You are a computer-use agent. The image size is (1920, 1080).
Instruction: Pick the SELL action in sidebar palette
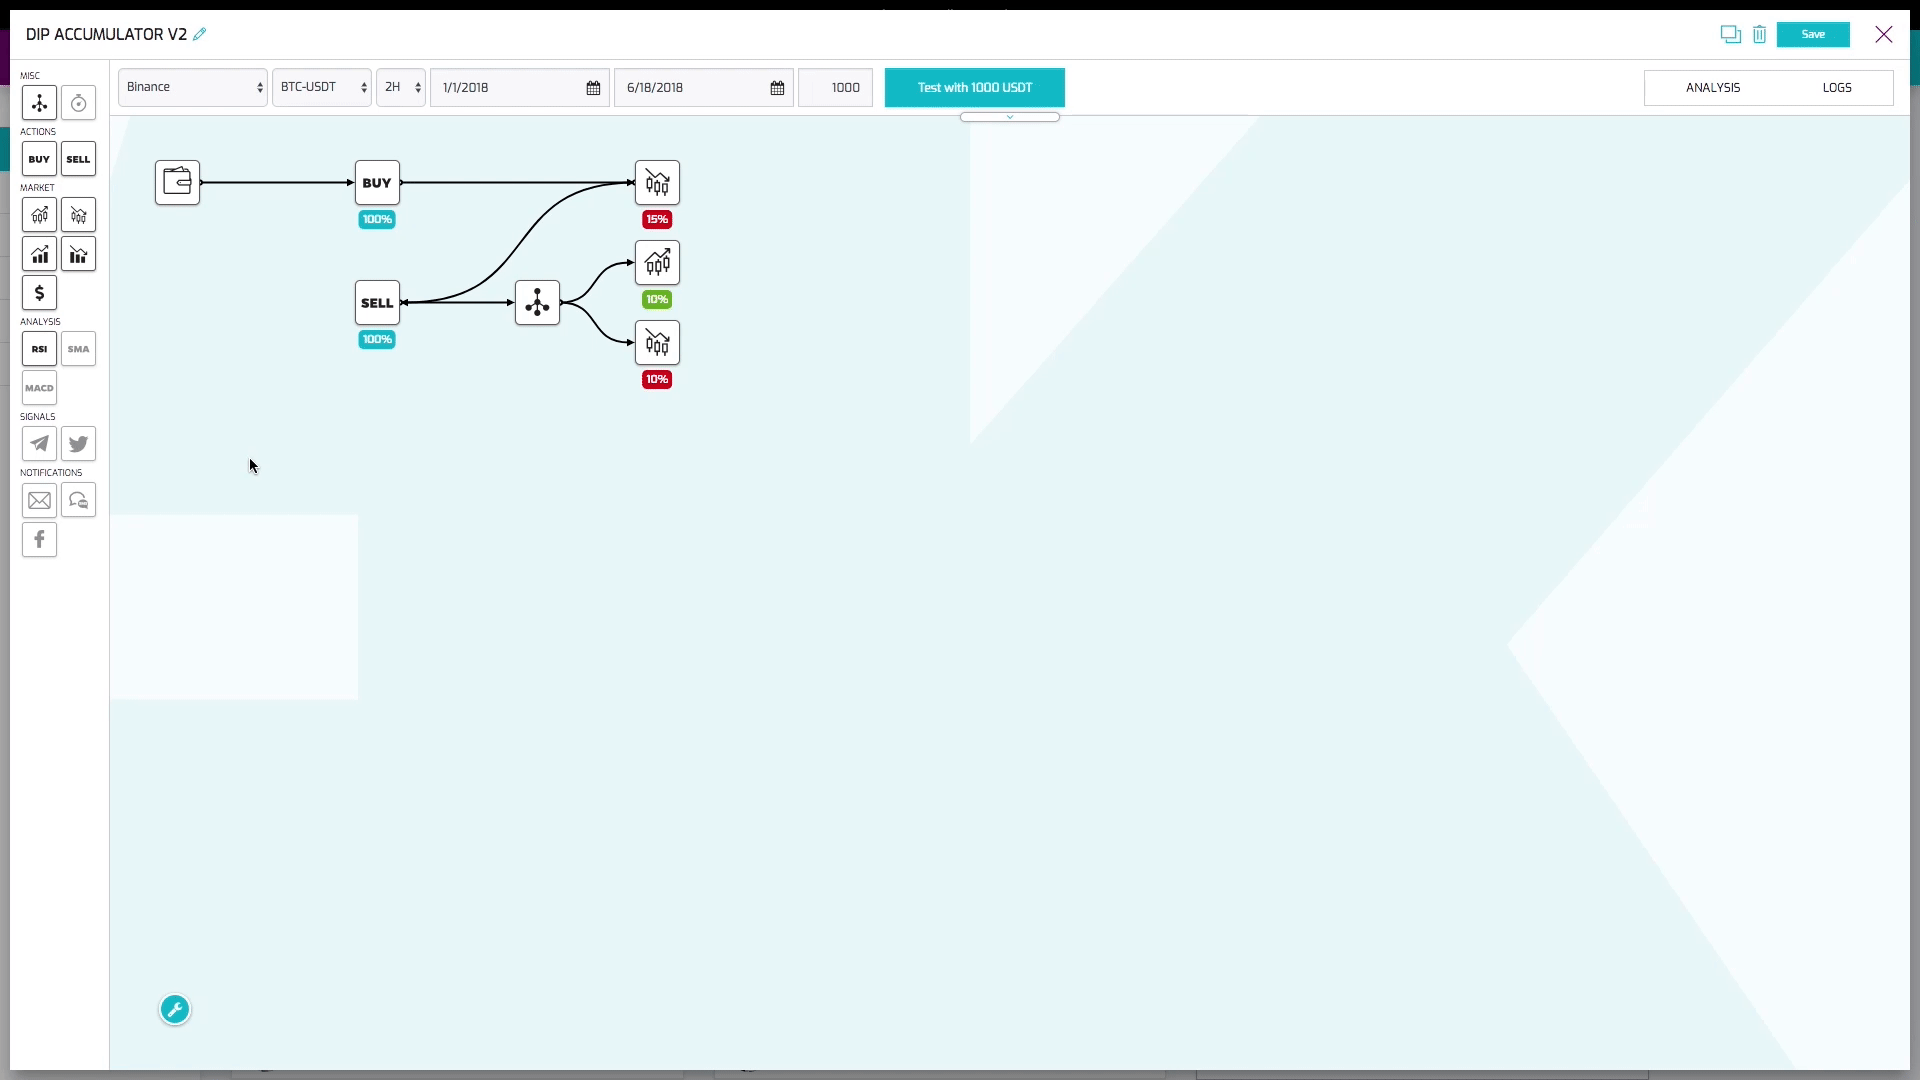tap(78, 159)
